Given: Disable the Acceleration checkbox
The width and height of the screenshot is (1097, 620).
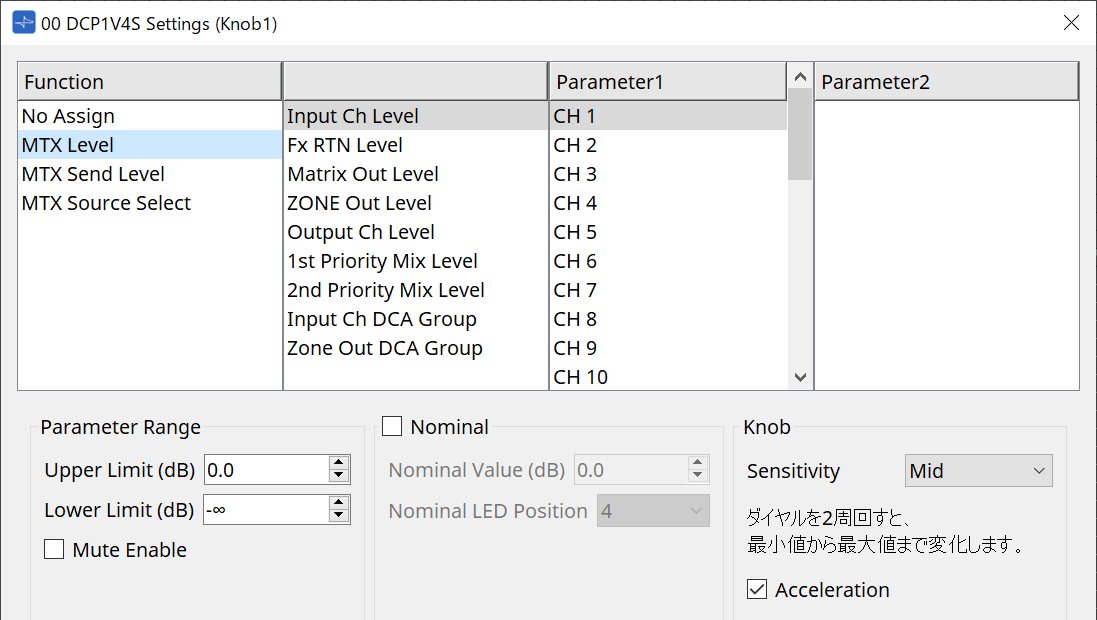Looking at the screenshot, I should pos(757,590).
